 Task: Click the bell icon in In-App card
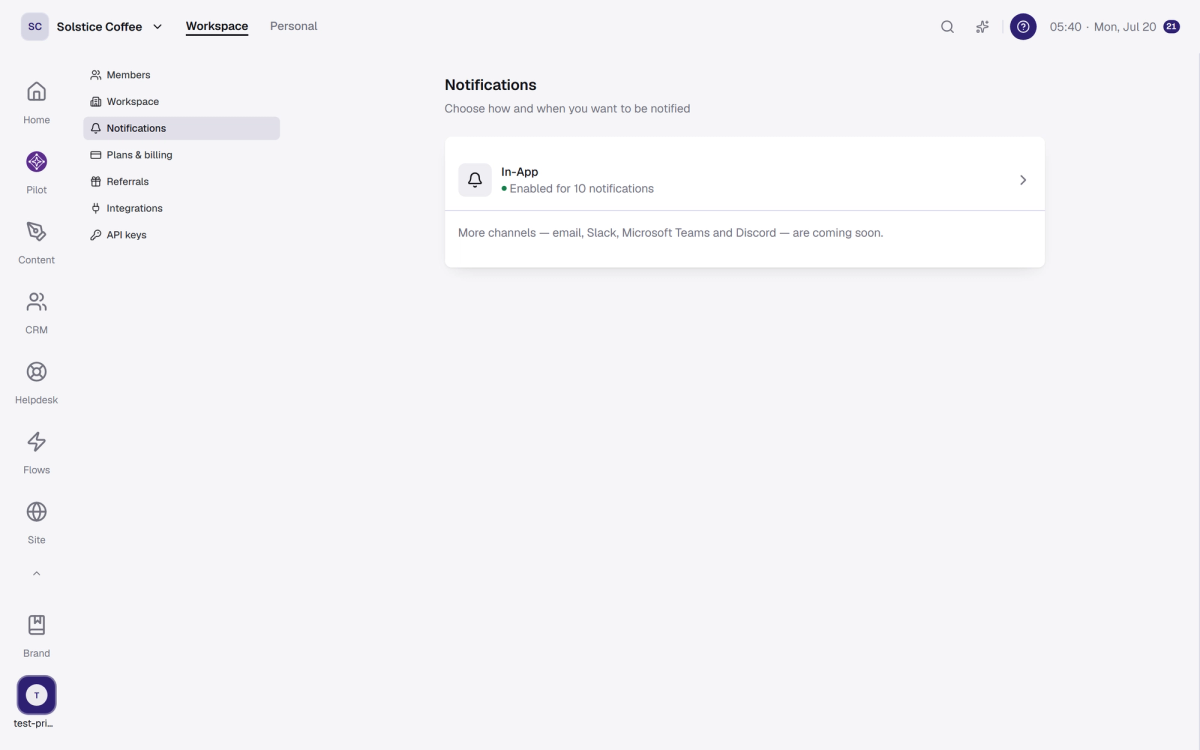pyautogui.click(x=475, y=180)
